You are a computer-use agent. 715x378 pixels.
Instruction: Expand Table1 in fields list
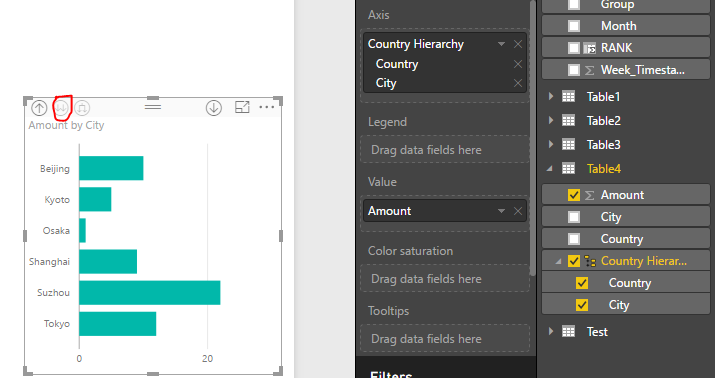(x=551, y=96)
